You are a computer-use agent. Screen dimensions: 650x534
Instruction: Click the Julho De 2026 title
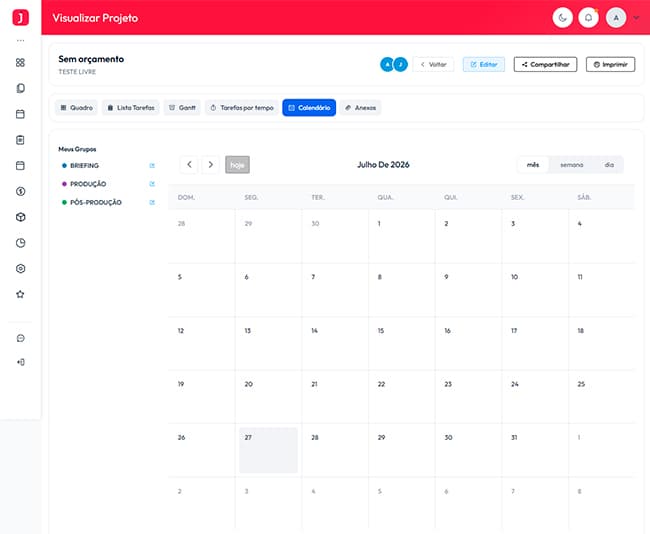[x=383, y=165]
